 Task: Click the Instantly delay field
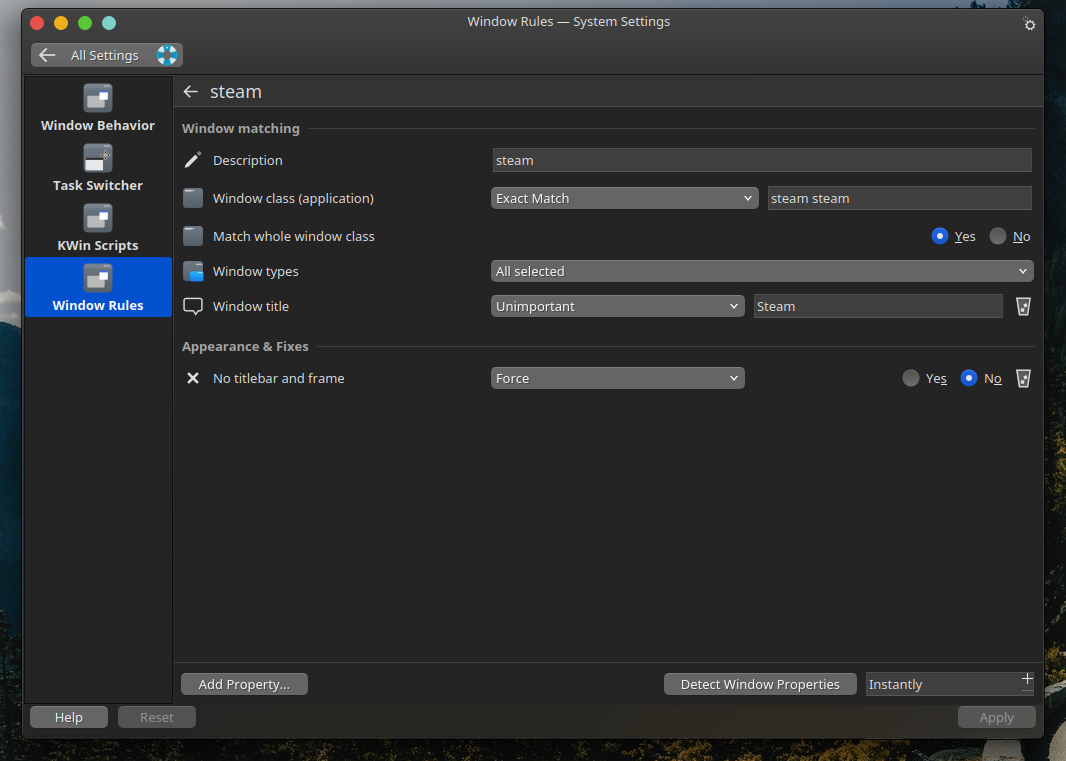click(x=942, y=684)
